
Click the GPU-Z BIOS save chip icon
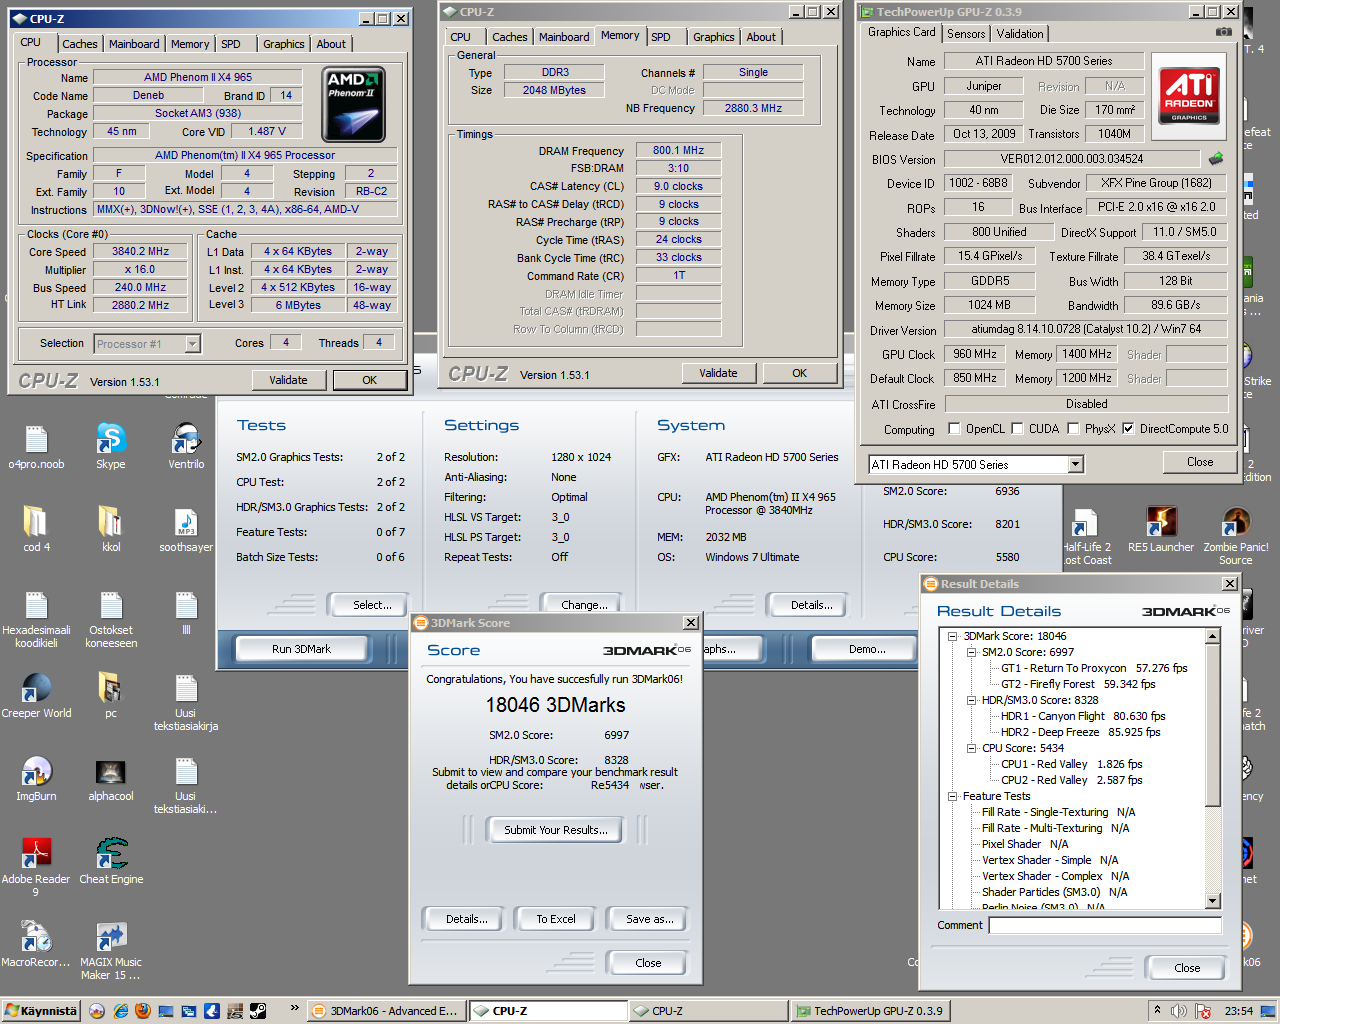1216,158
